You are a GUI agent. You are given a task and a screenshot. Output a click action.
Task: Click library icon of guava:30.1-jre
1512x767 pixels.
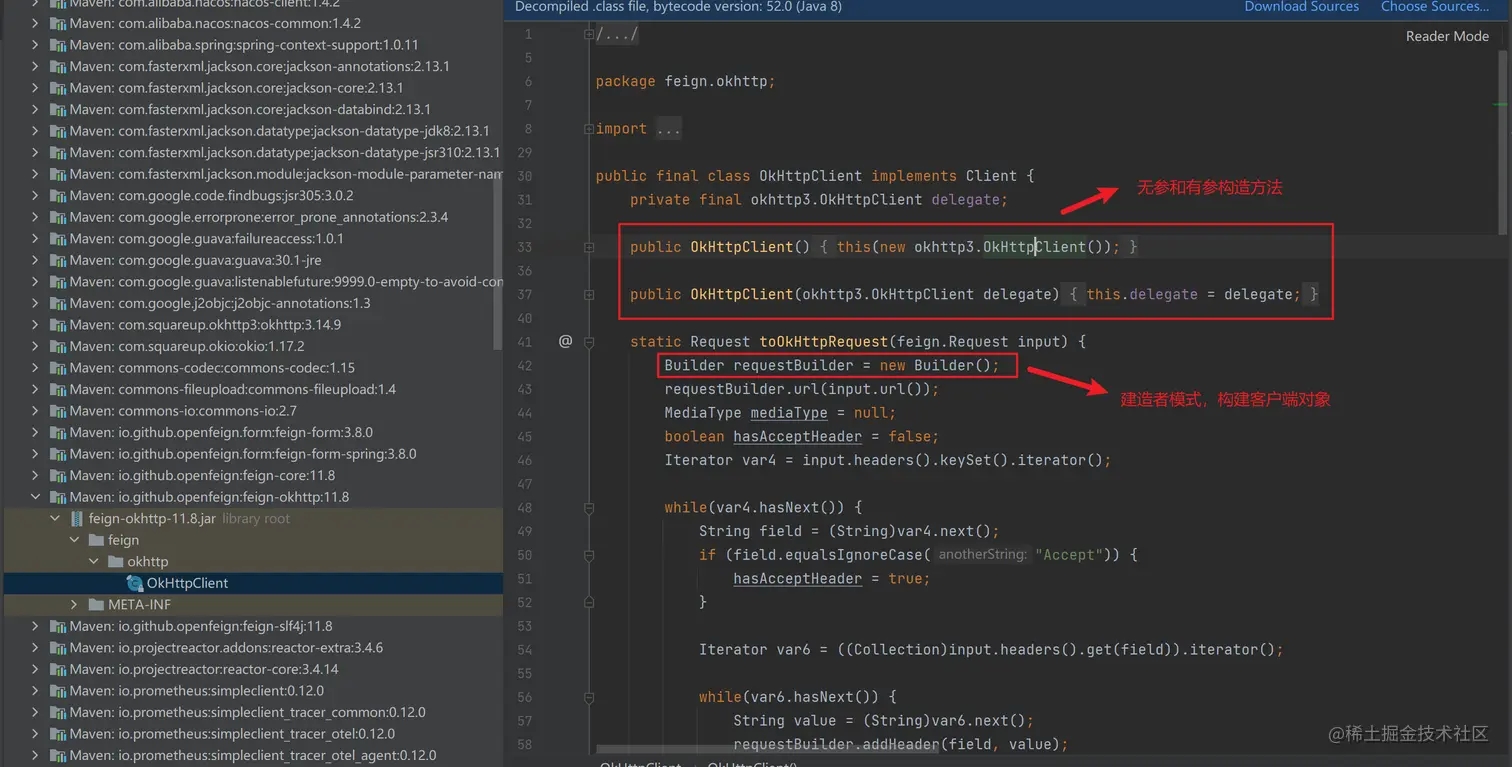tap(57, 260)
